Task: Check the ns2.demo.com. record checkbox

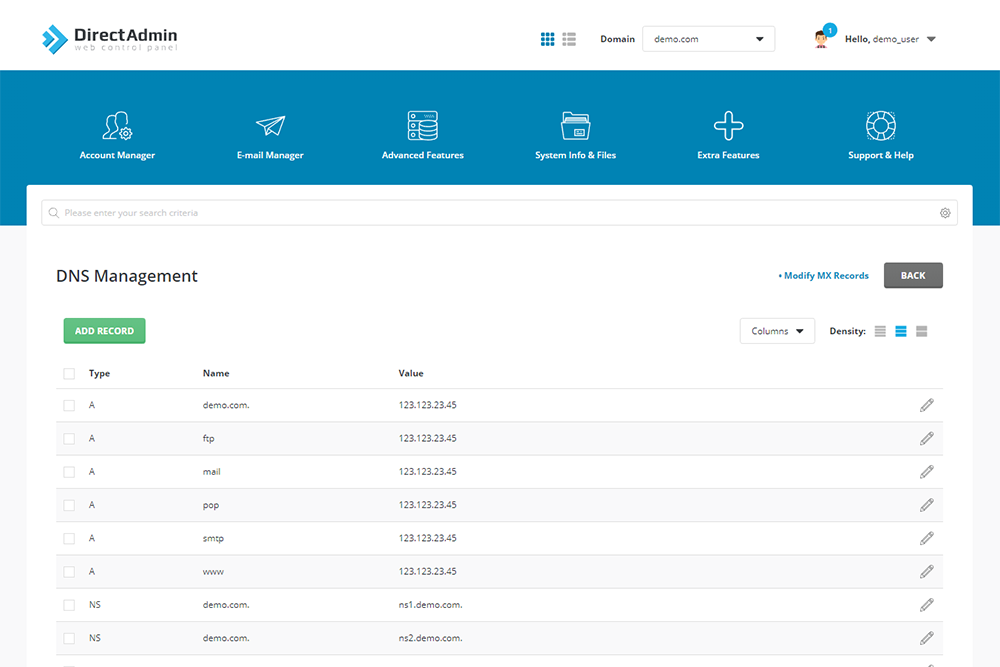Action: click(x=69, y=638)
